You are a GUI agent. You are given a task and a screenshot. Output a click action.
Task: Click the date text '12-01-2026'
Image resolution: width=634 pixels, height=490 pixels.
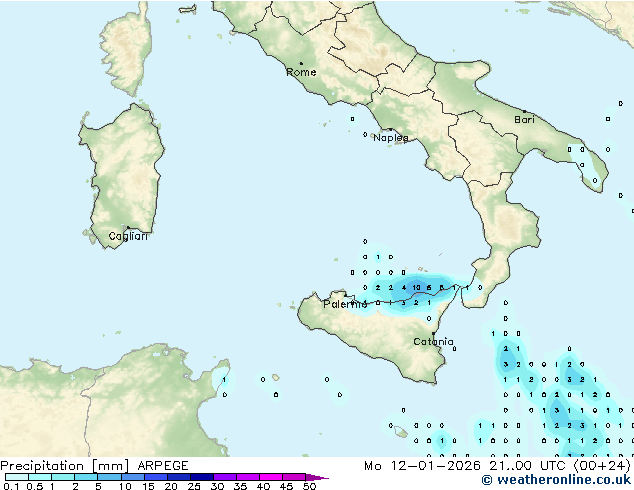[x=435, y=466]
